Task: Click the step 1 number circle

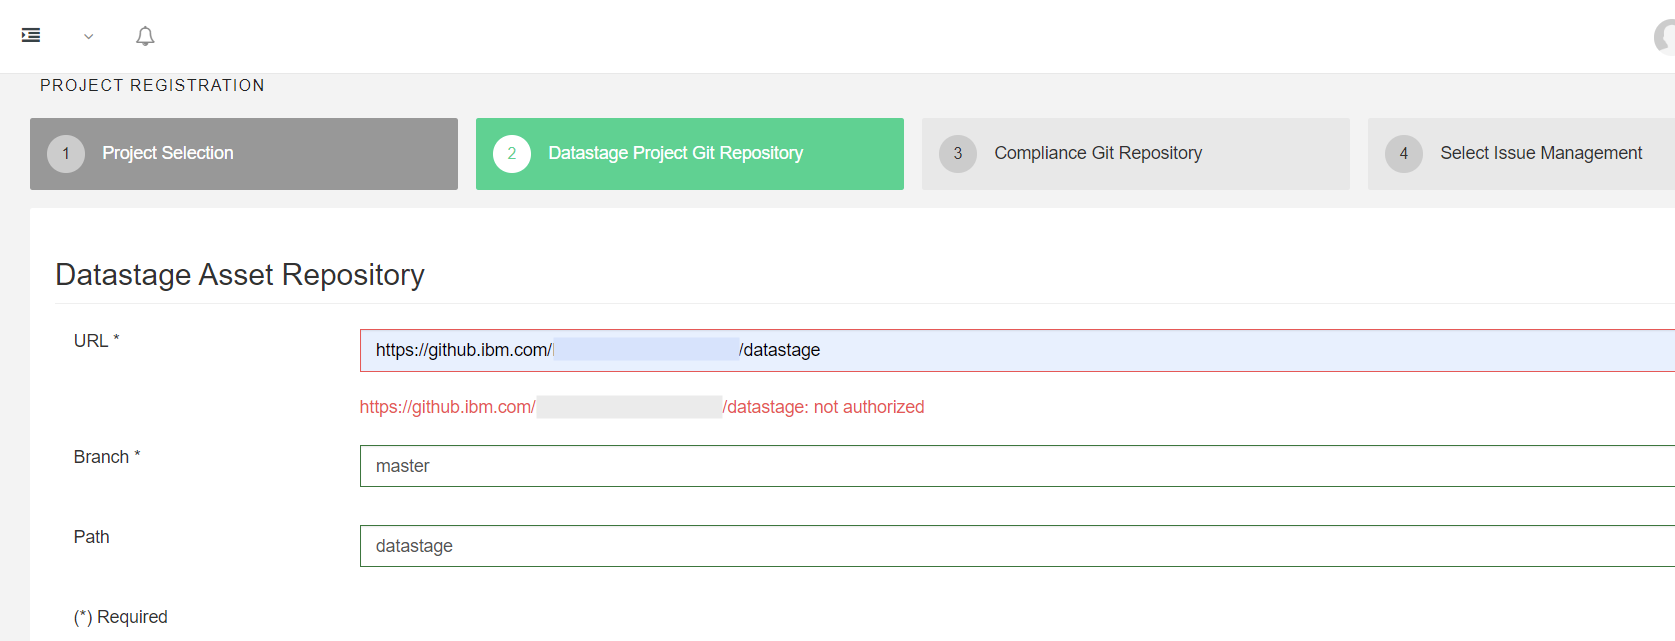Action: pos(66,154)
